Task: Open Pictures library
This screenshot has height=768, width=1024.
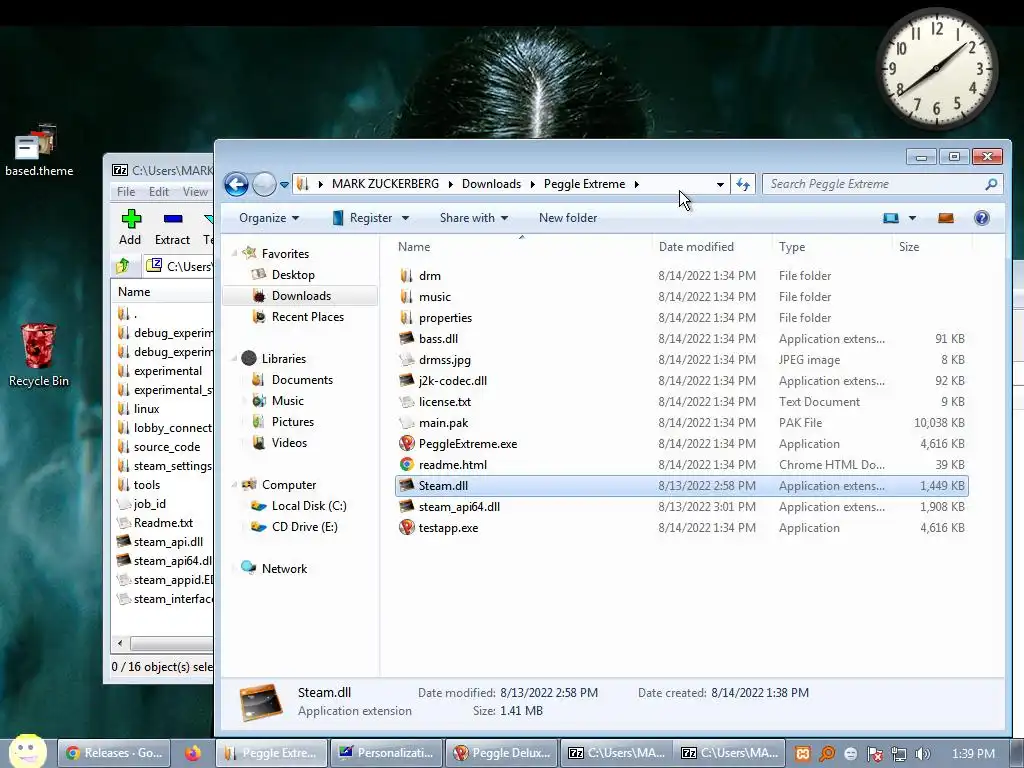Action: click(293, 422)
